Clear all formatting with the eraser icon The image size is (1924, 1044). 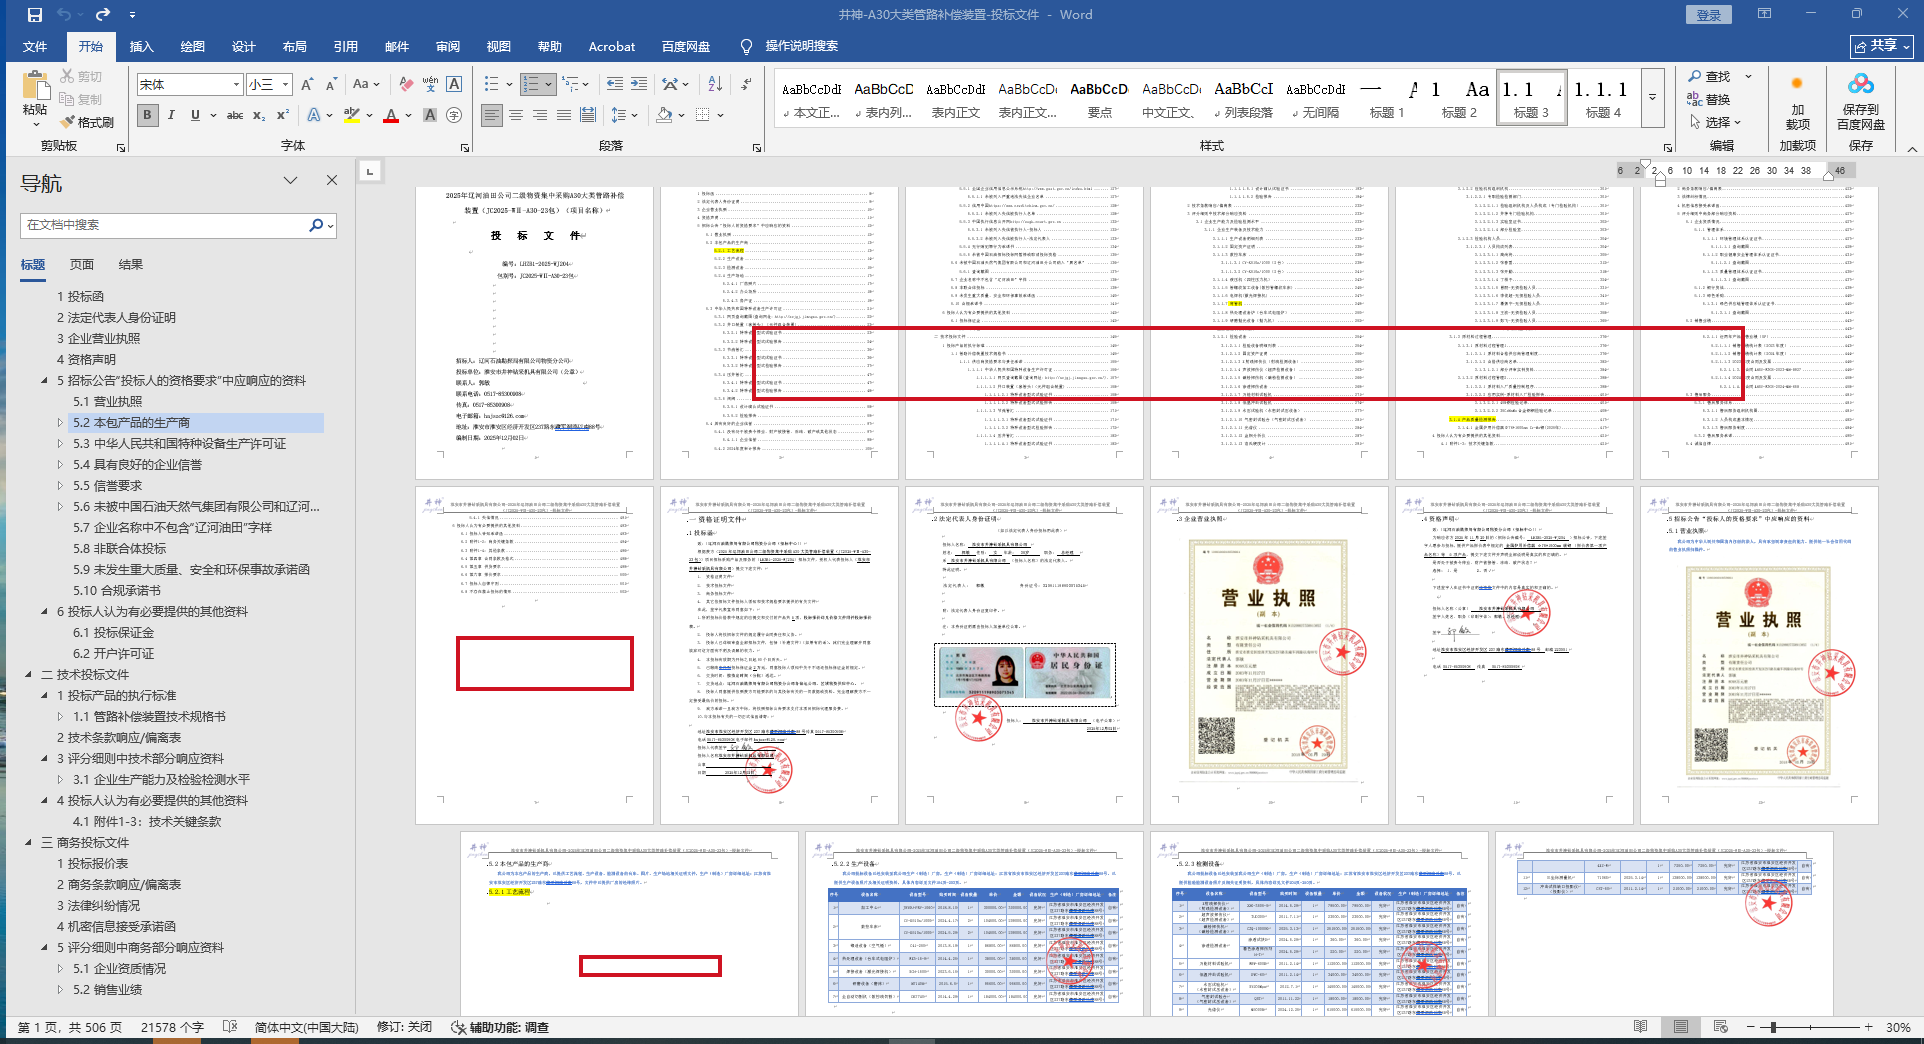click(x=405, y=84)
